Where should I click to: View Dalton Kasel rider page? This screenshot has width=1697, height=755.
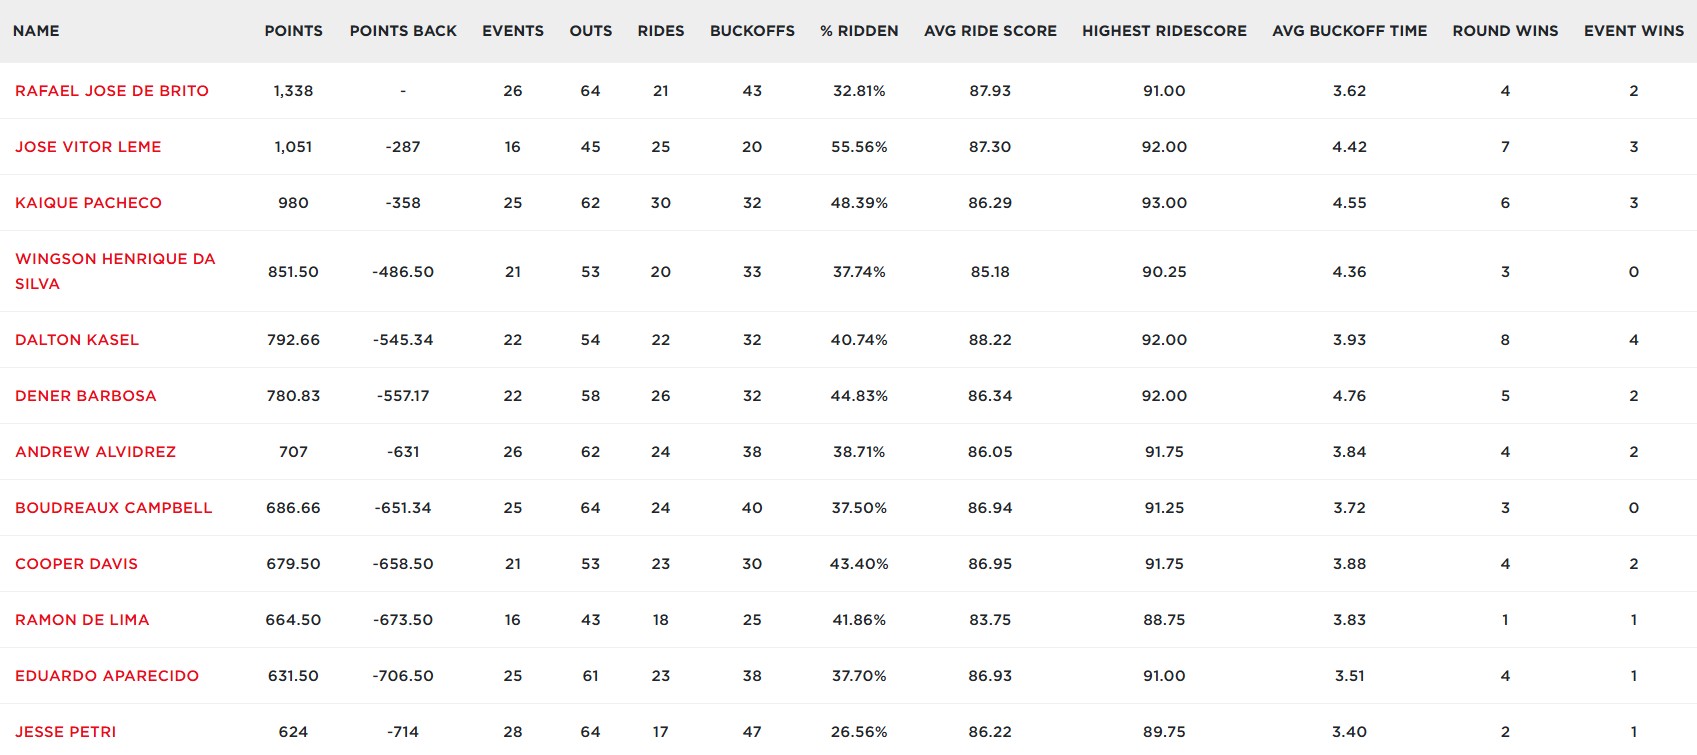pos(77,340)
